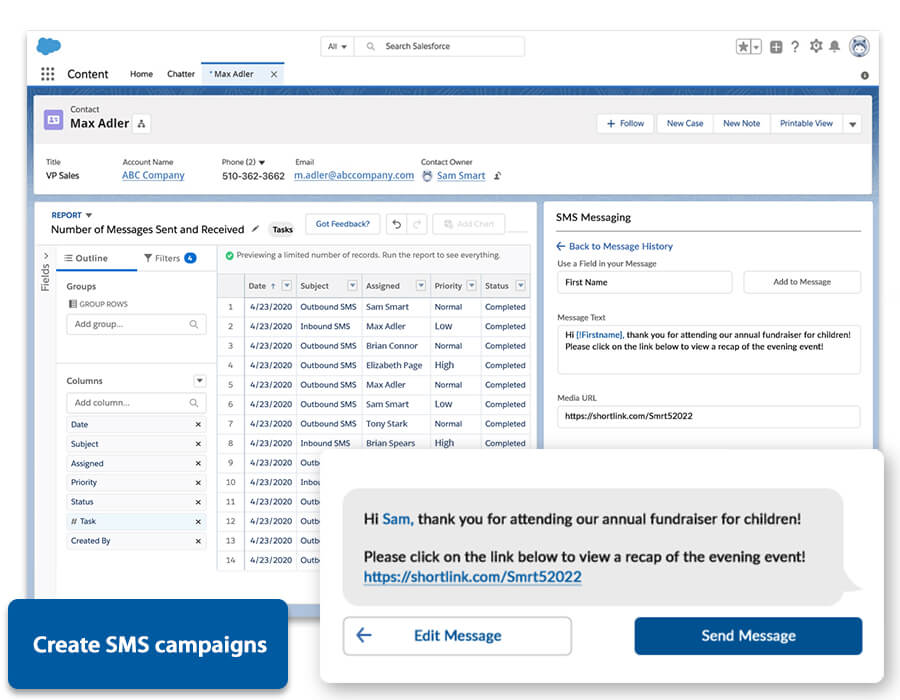Open the Priority column menu

coord(471,286)
